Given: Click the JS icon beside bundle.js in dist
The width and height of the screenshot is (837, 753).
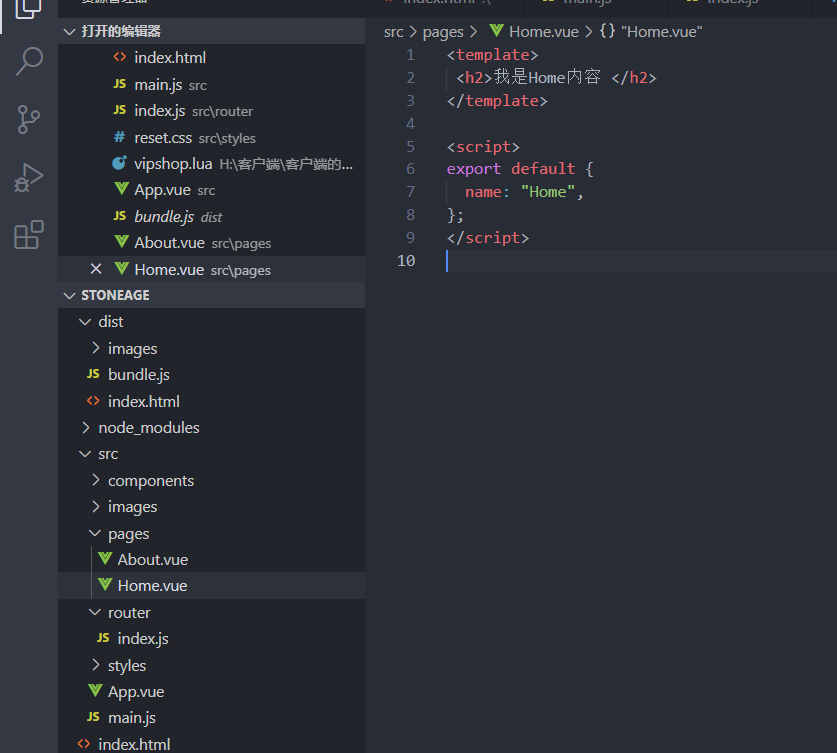Looking at the screenshot, I should click(93, 374).
